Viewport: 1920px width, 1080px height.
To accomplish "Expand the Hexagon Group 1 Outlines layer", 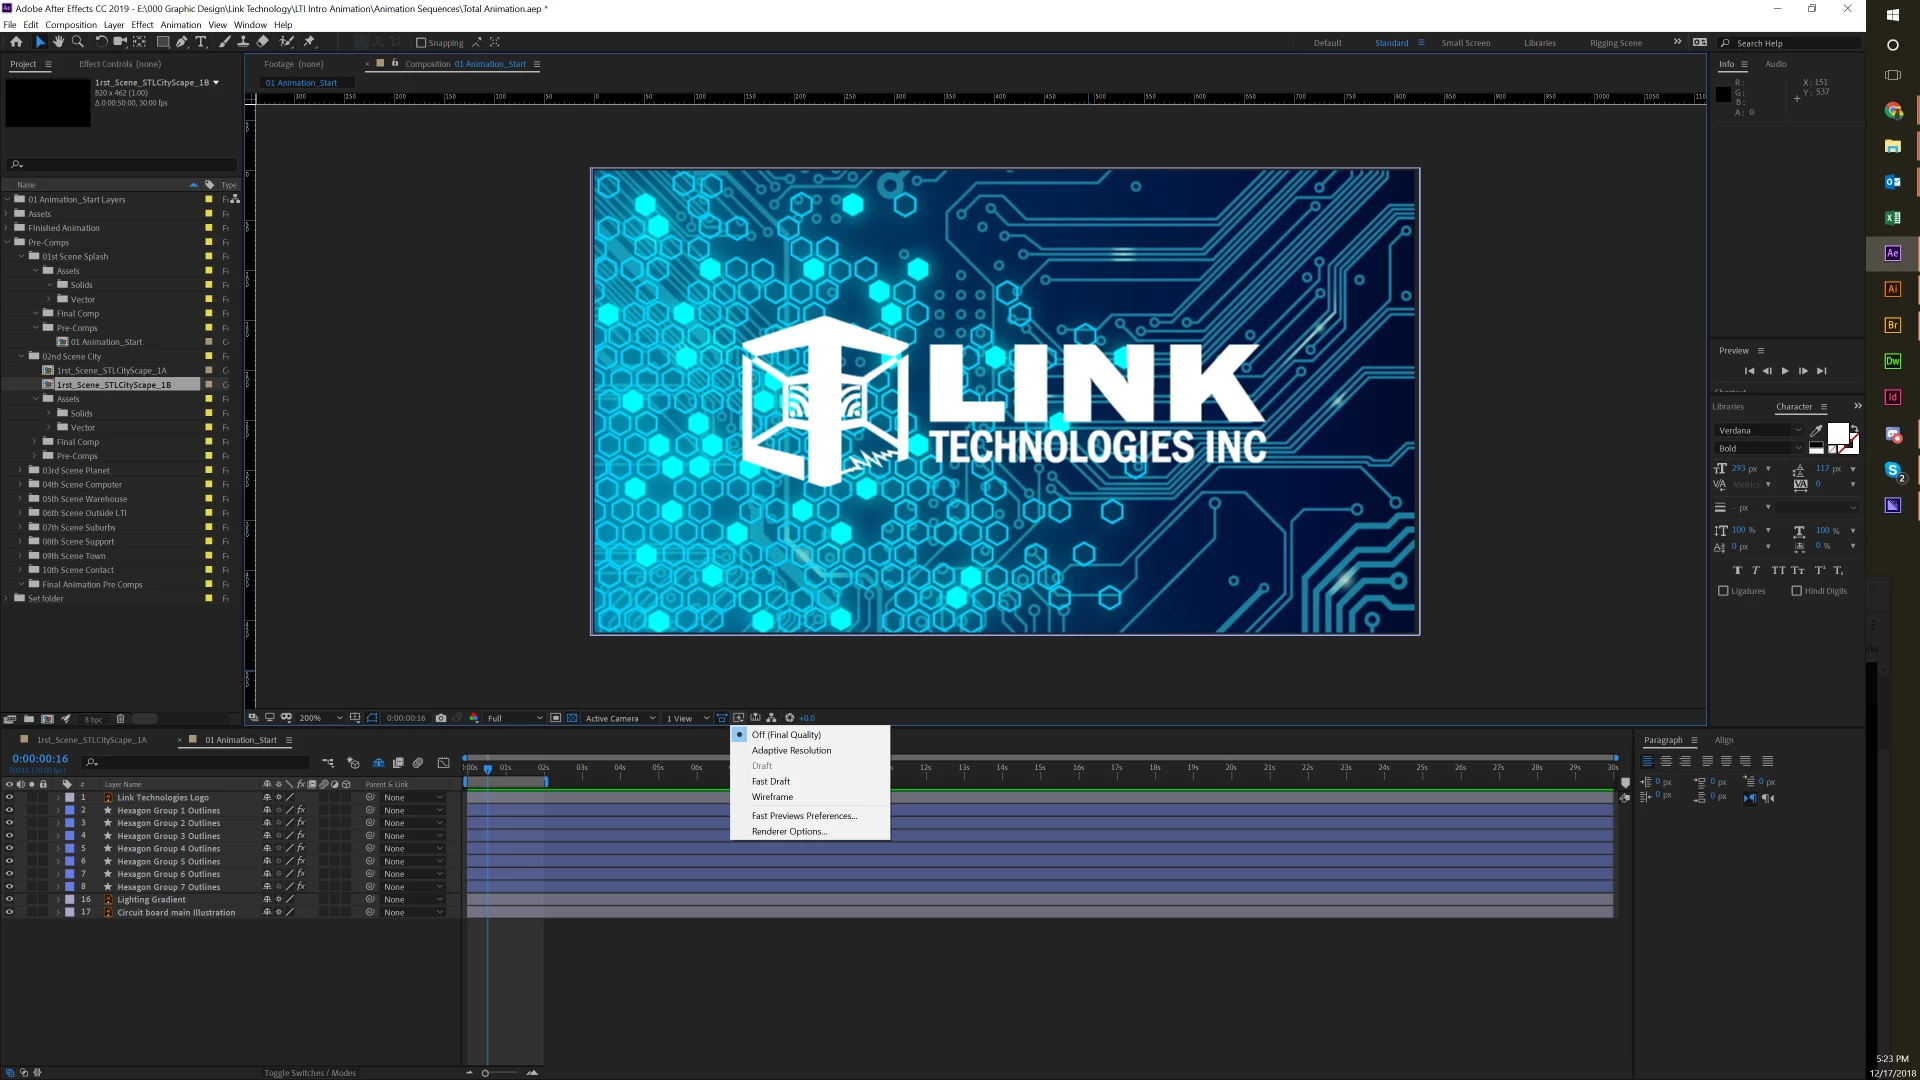I will pyautogui.click(x=58, y=811).
